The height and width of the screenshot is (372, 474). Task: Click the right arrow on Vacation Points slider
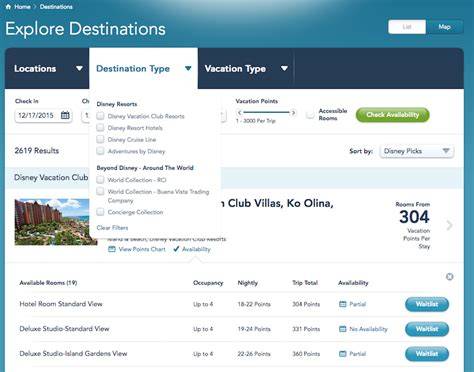coord(293,113)
